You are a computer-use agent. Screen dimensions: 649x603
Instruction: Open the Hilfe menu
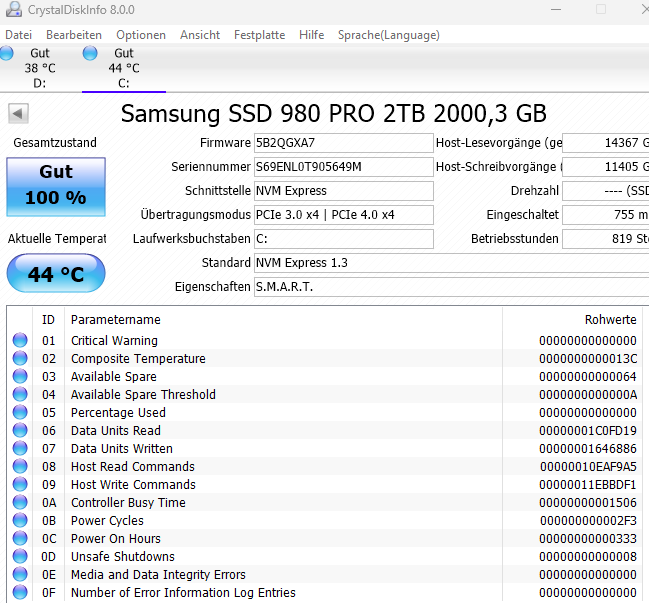(312, 35)
